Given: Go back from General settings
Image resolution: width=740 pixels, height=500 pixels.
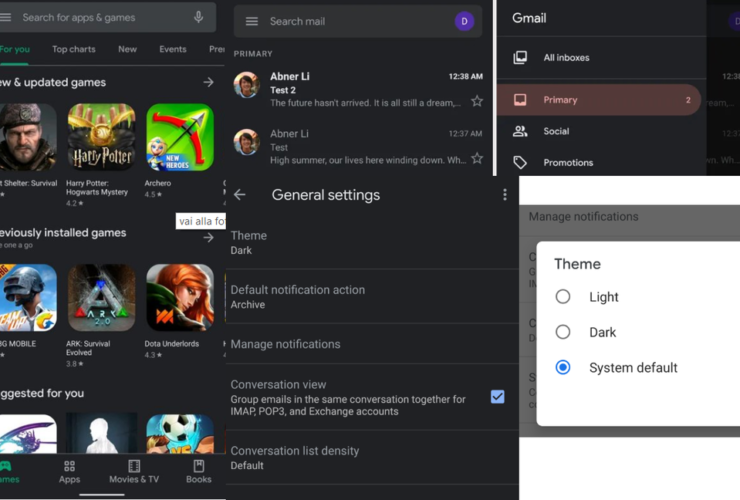Looking at the screenshot, I should pyautogui.click(x=240, y=195).
